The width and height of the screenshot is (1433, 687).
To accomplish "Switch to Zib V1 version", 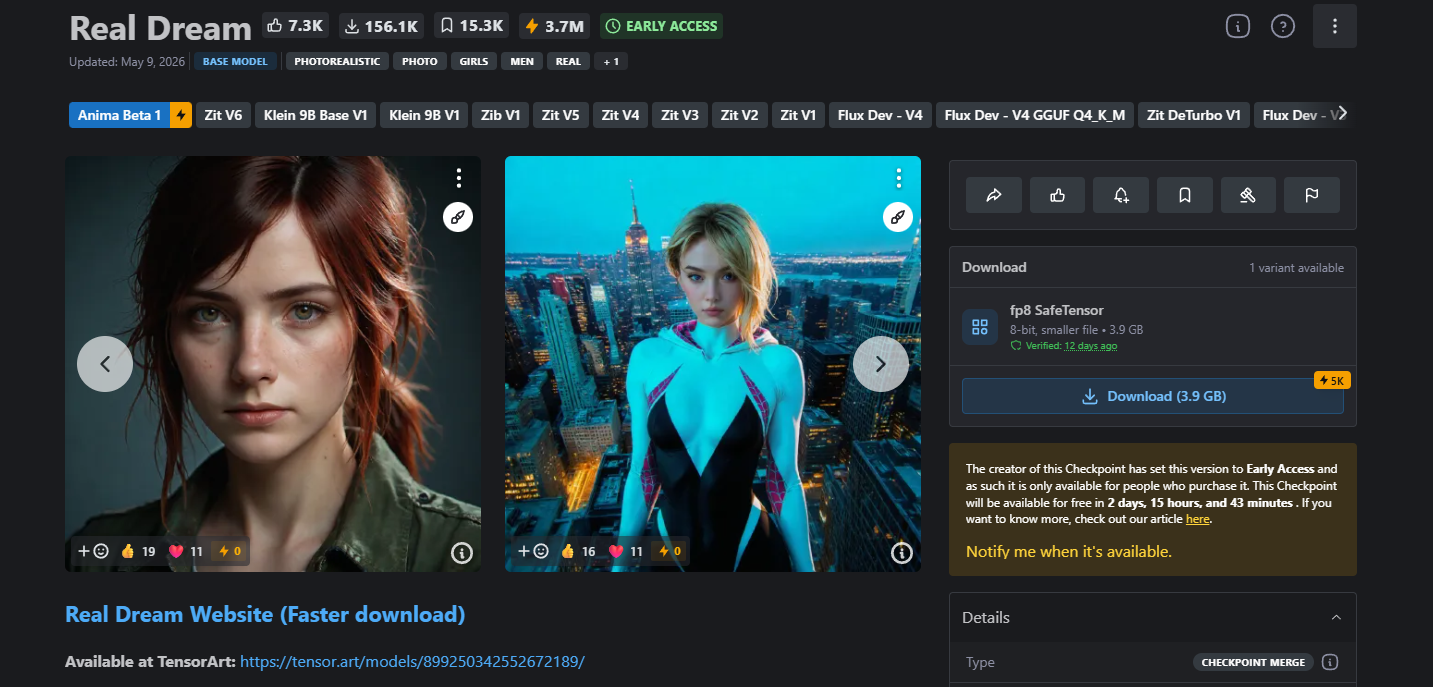I will [501, 115].
